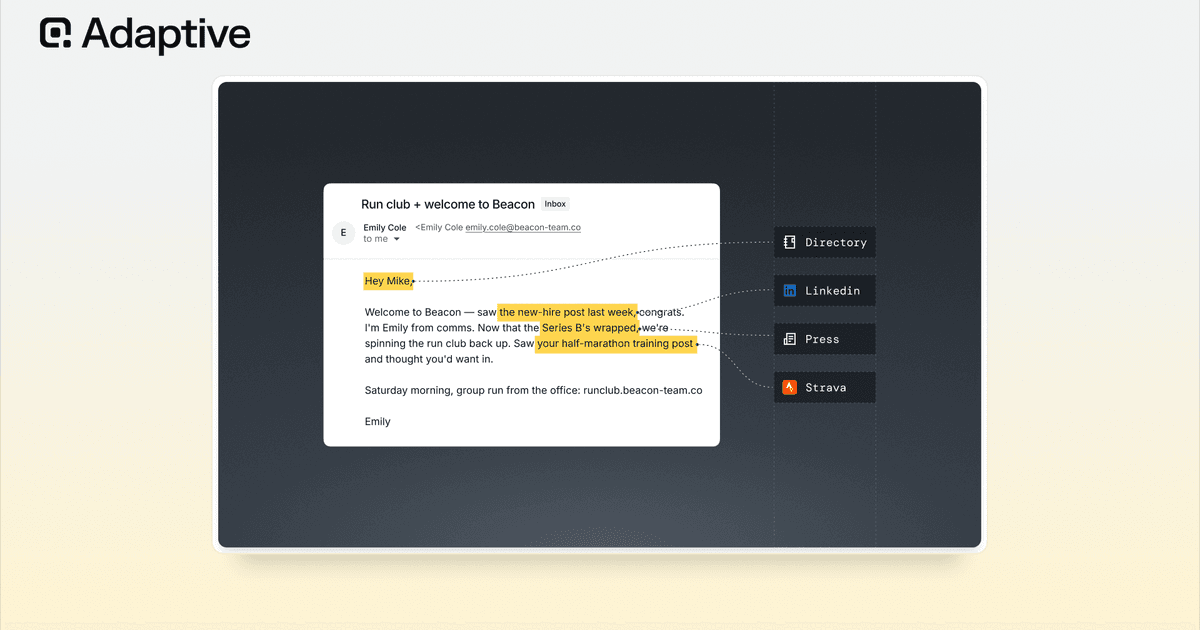Select the Linkedin source label
Viewport: 1200px width, 630px height.
825,291
